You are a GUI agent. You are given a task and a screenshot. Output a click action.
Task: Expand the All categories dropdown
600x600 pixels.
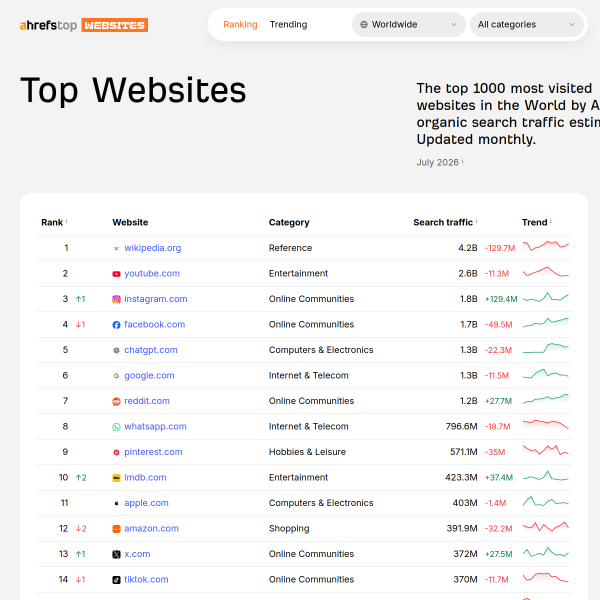tap(527, 24)
